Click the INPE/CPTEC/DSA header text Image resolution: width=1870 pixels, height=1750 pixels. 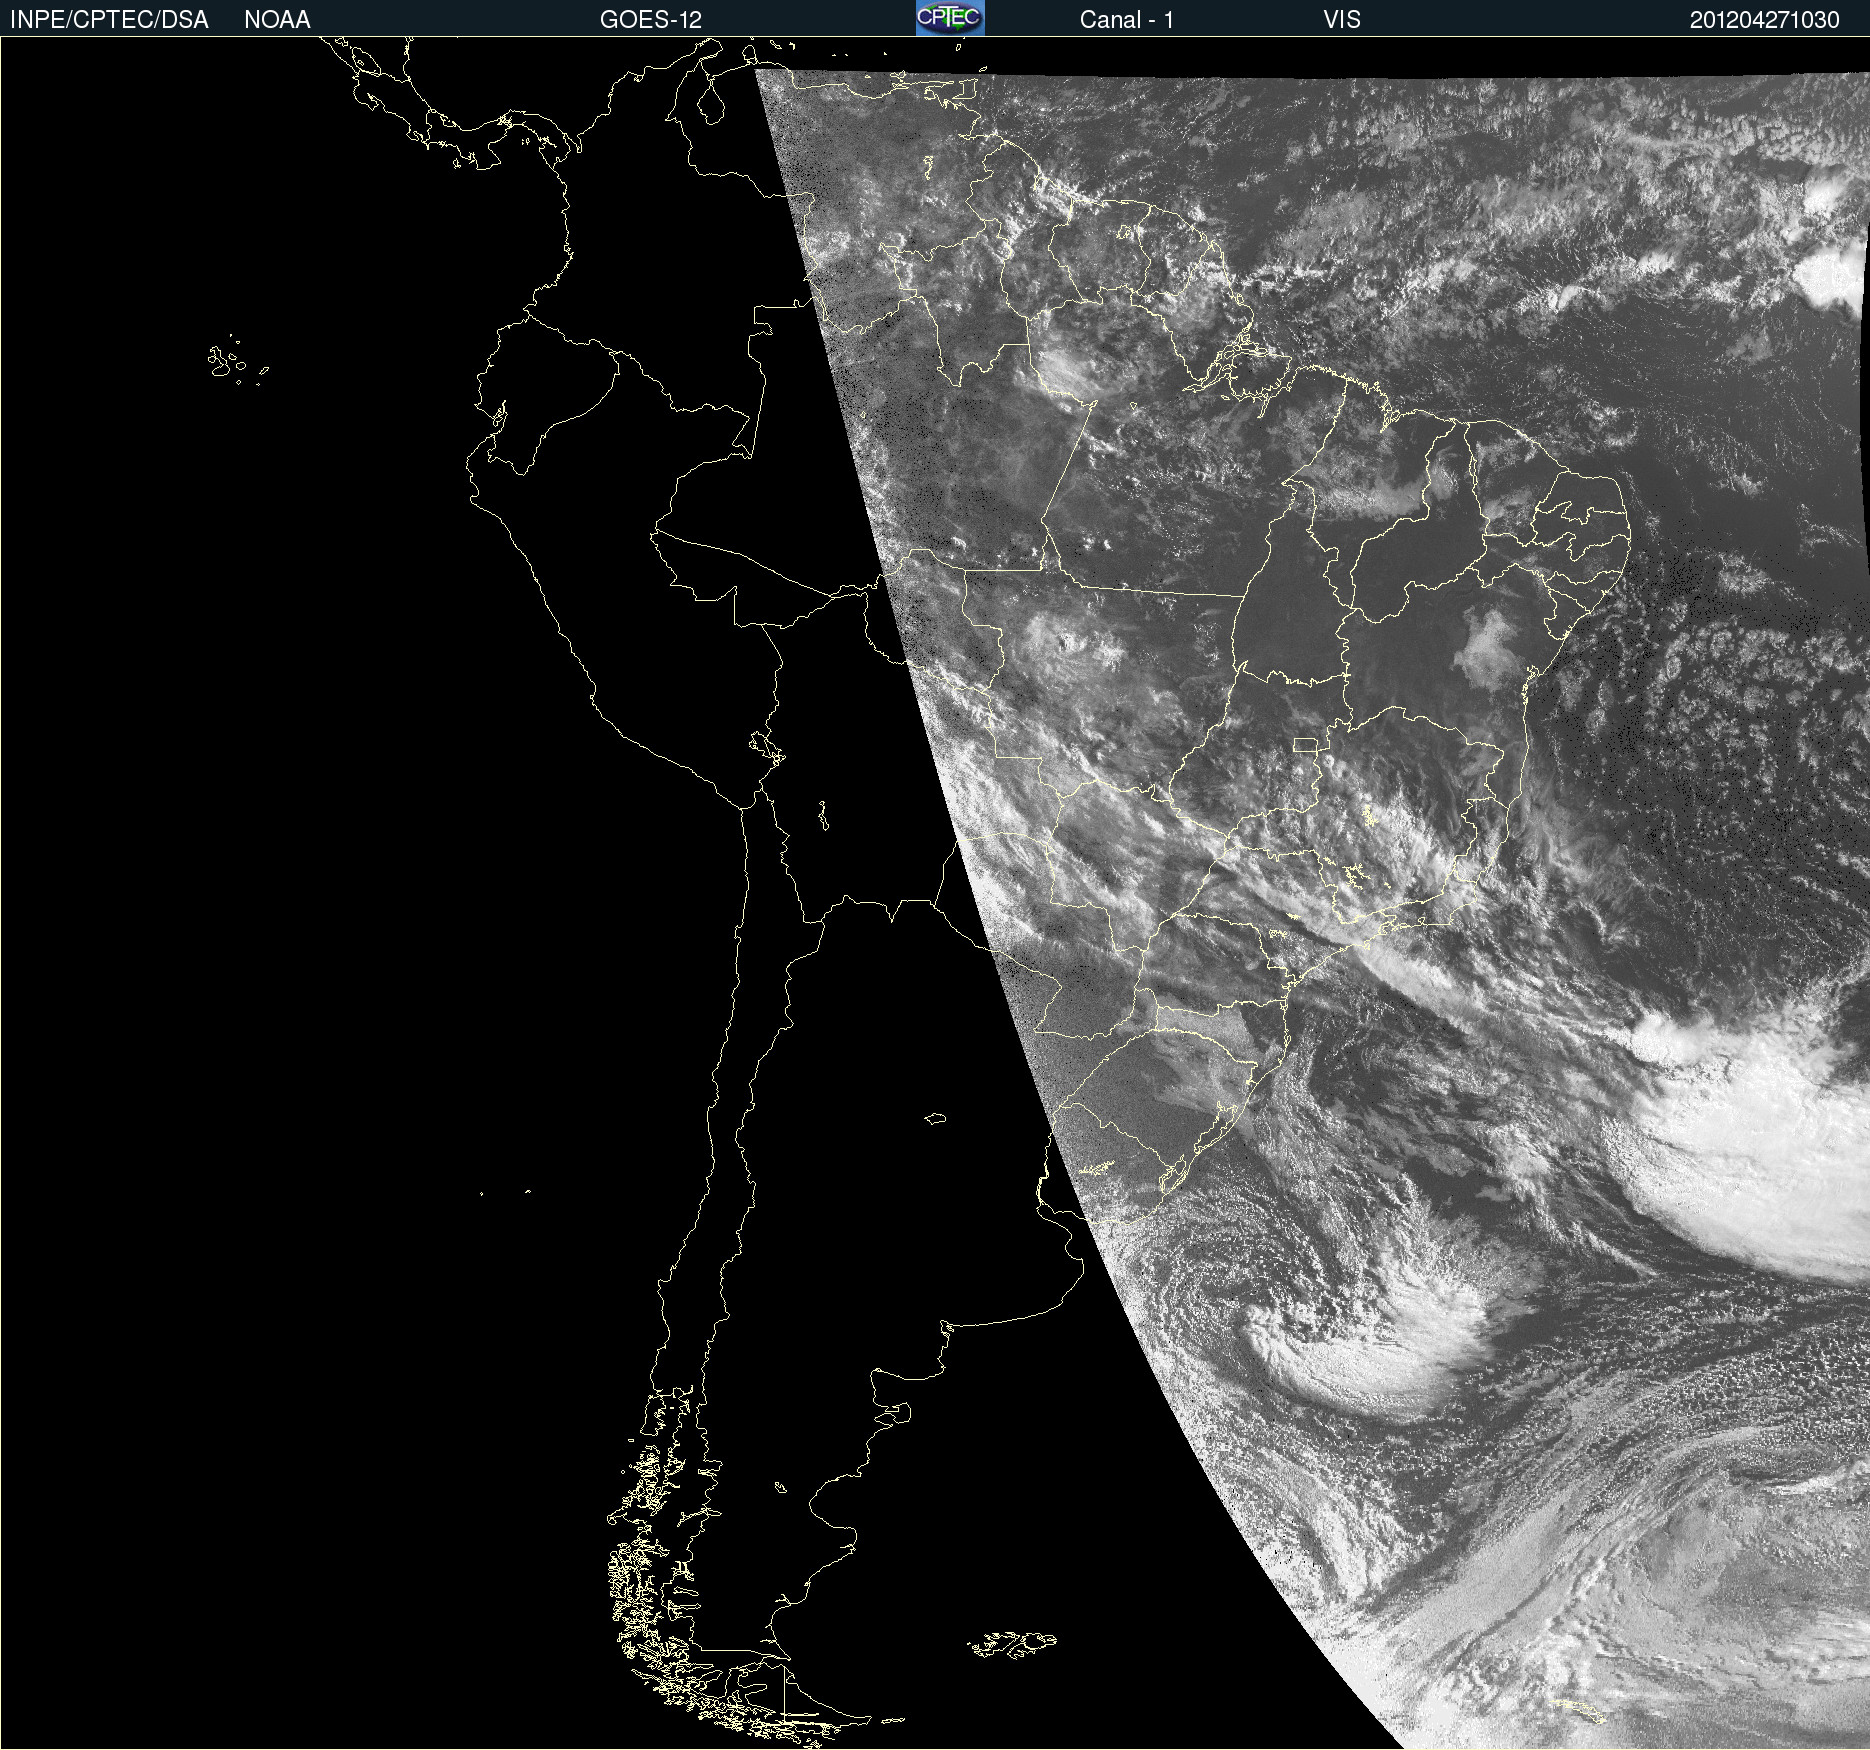click(109, 20)
